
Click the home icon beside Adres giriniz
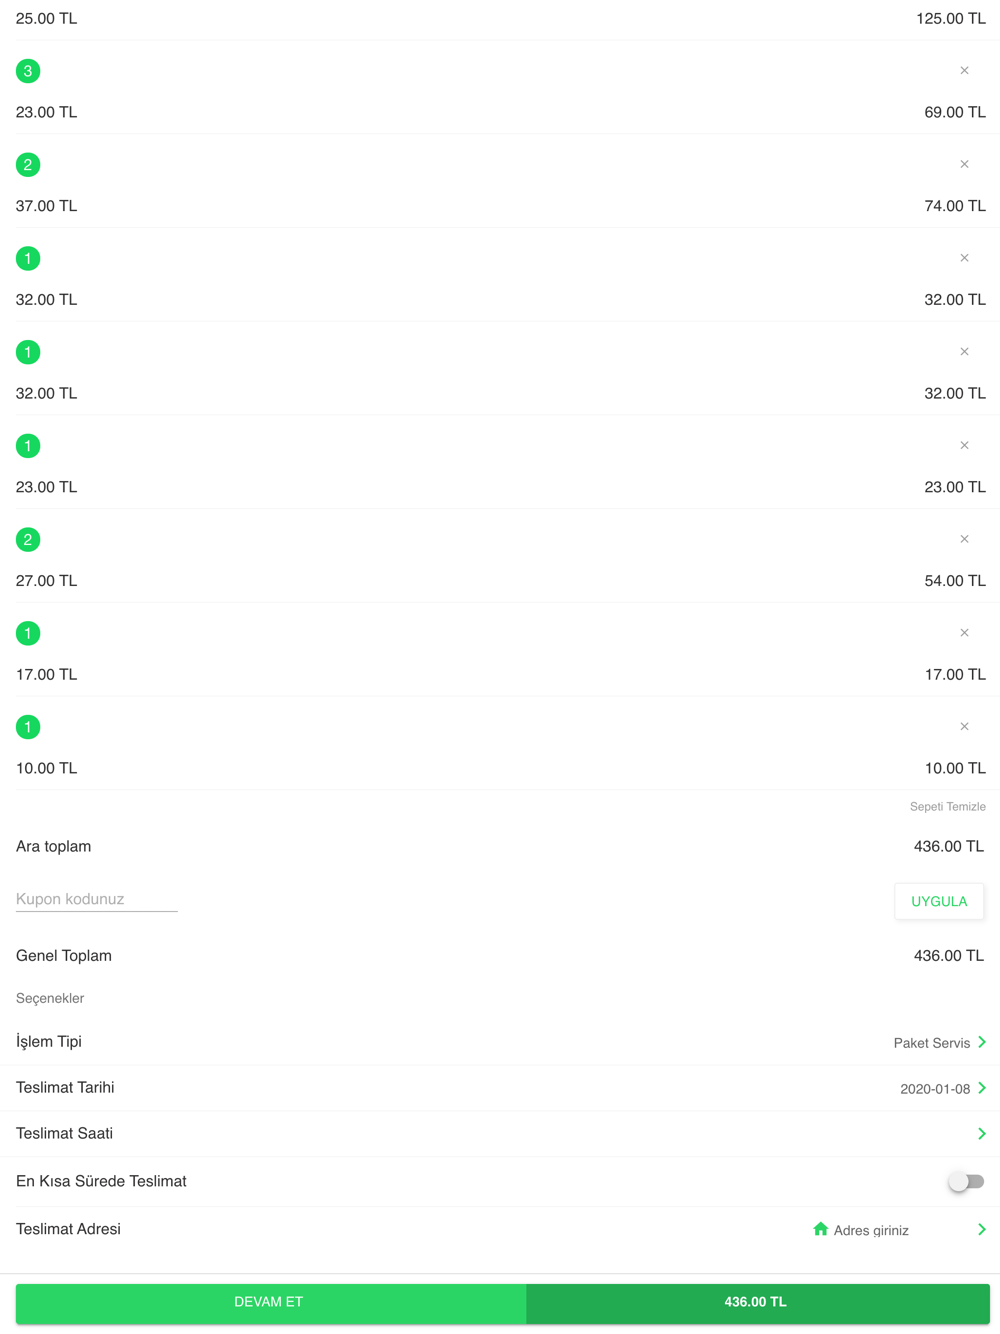(x=820, y=1229)
